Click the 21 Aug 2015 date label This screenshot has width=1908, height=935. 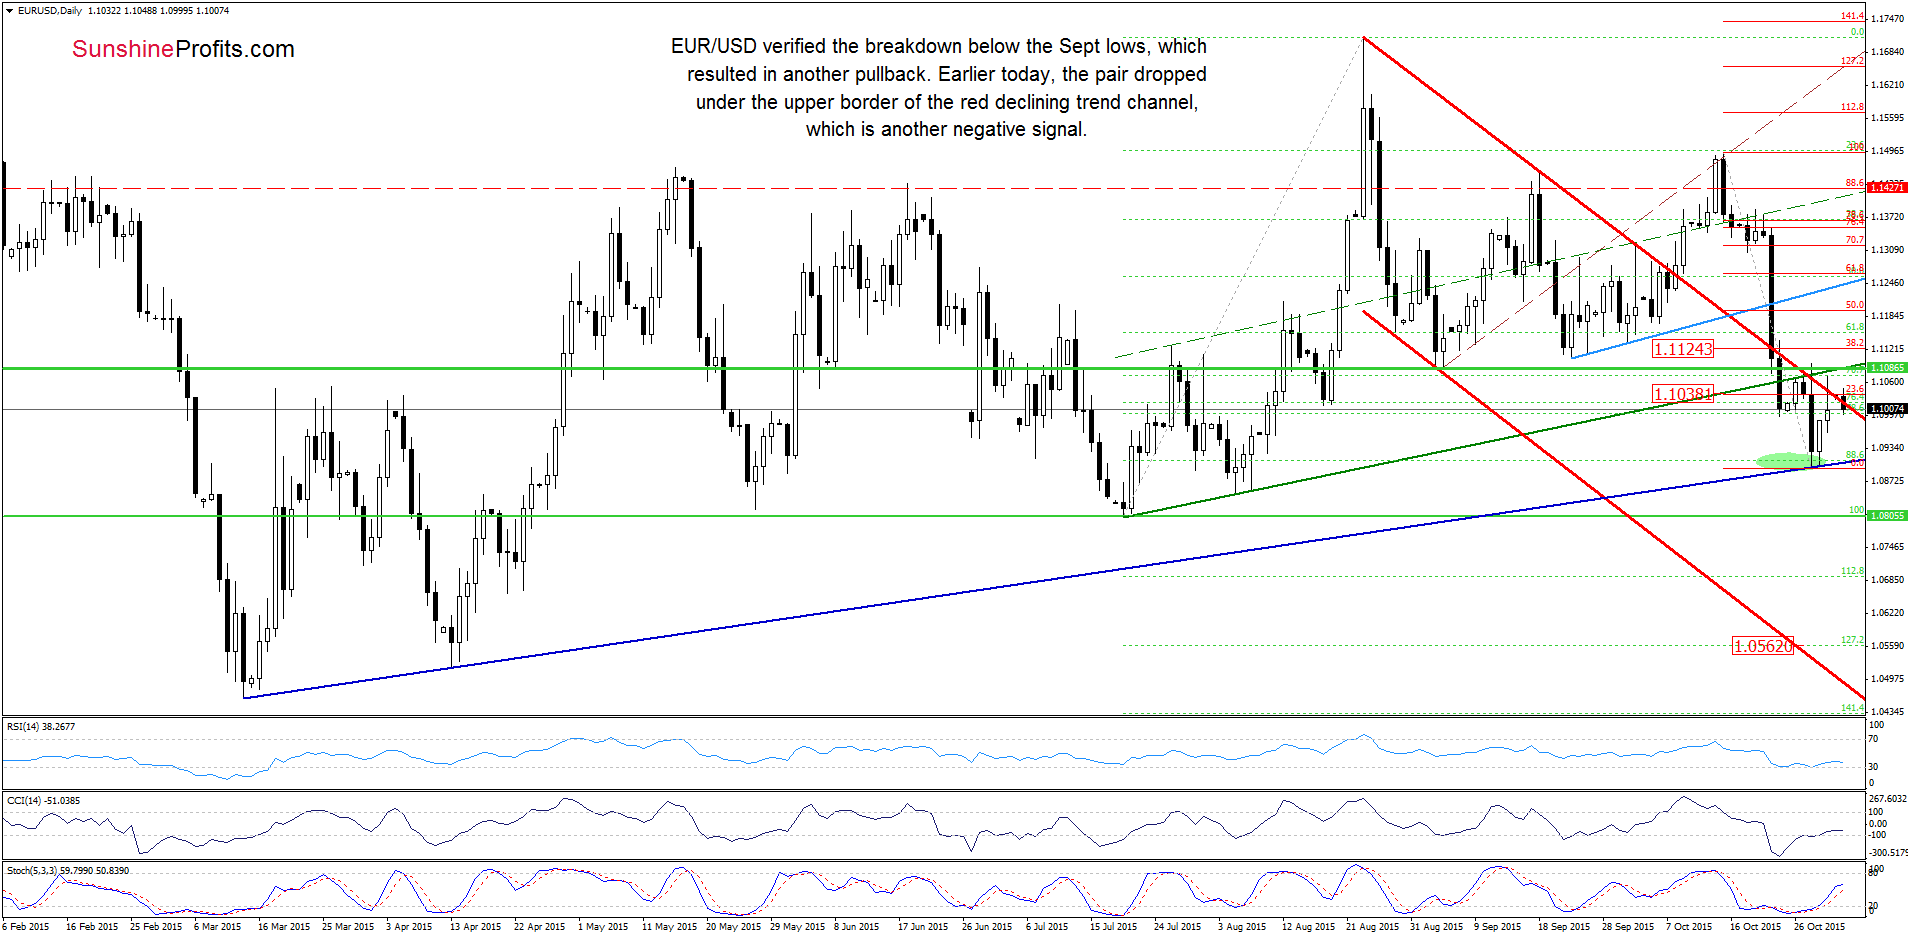(x=1372, y=926)
